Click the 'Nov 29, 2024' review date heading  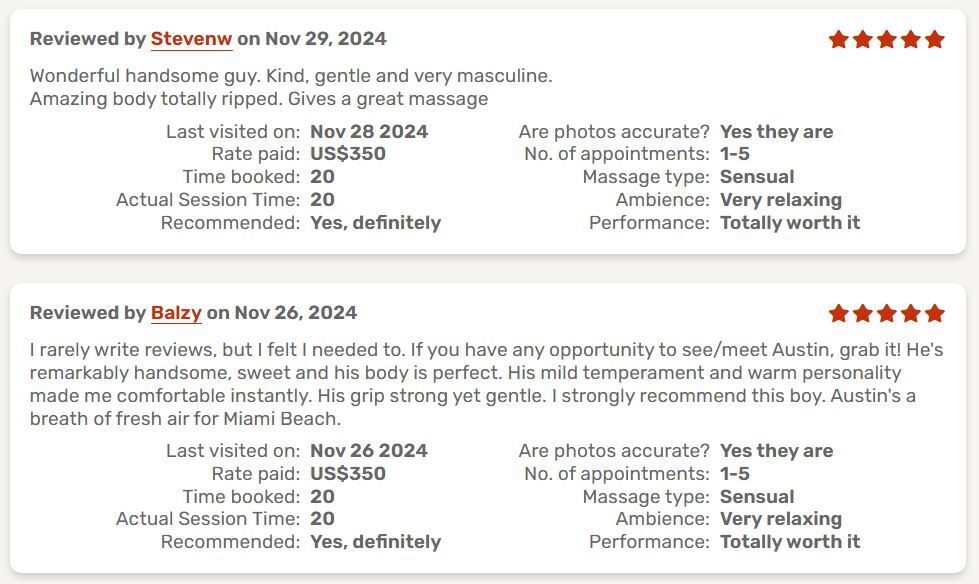pos(326,39)
